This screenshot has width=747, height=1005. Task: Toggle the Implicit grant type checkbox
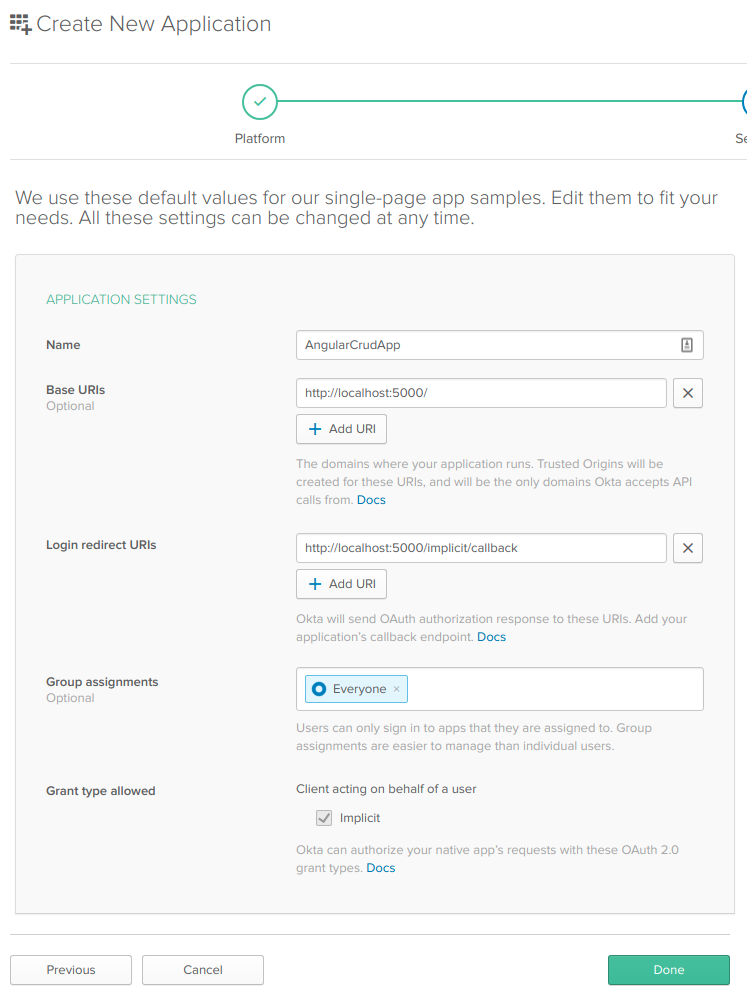(324, 818)
